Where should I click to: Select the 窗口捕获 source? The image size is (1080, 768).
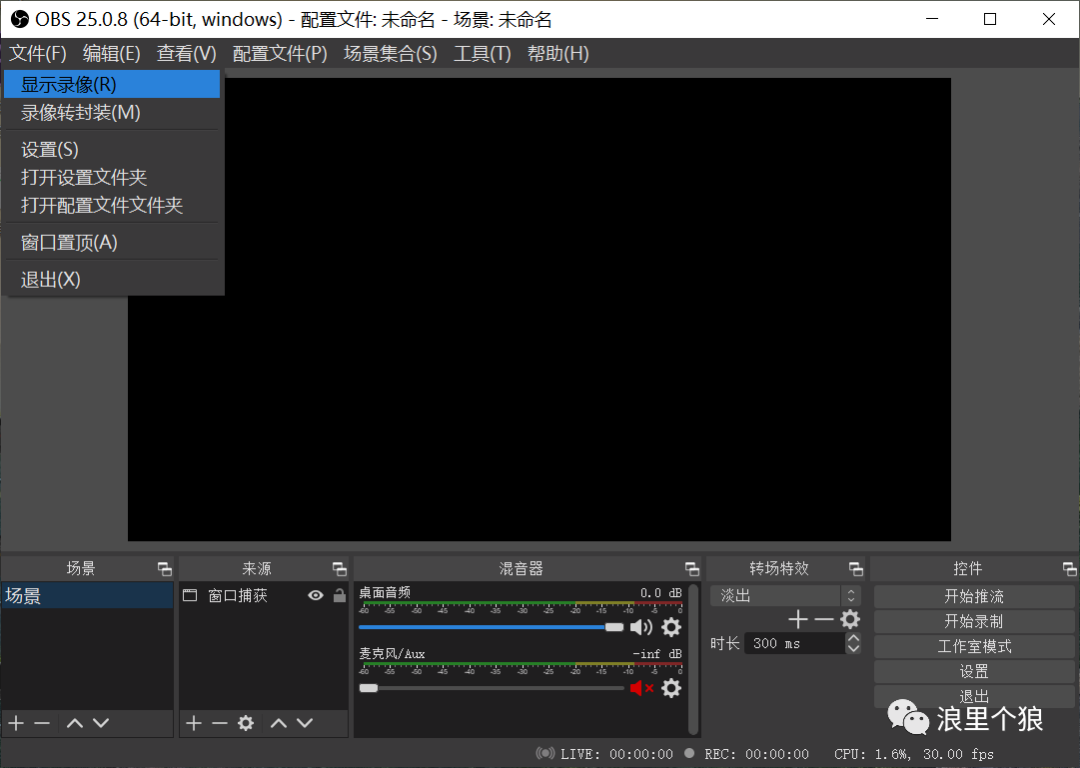pos(238,596)
